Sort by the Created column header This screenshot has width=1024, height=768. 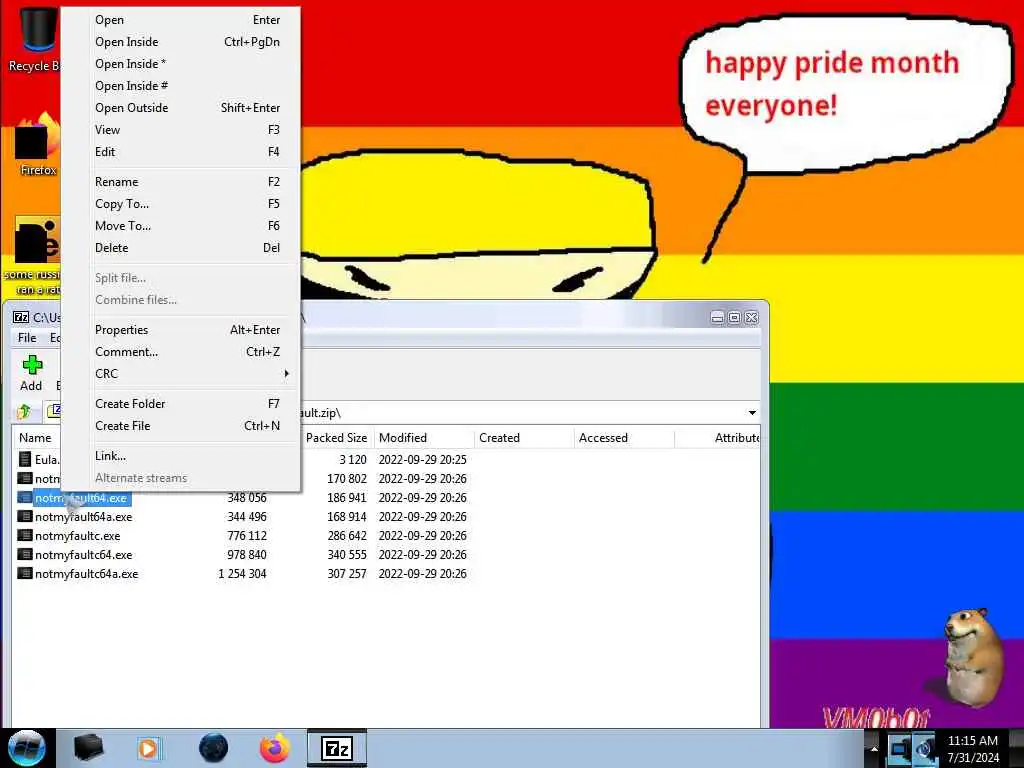click(x=524, y=438)
